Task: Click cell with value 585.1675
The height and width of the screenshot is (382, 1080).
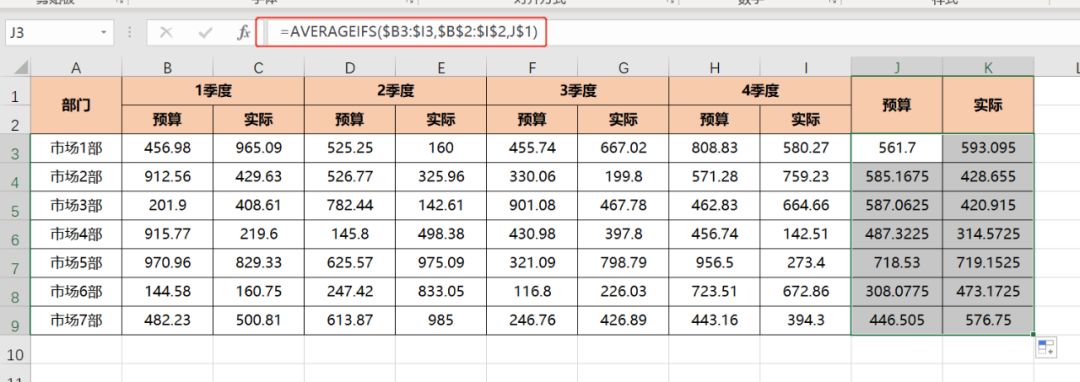Action: point(897,176)
